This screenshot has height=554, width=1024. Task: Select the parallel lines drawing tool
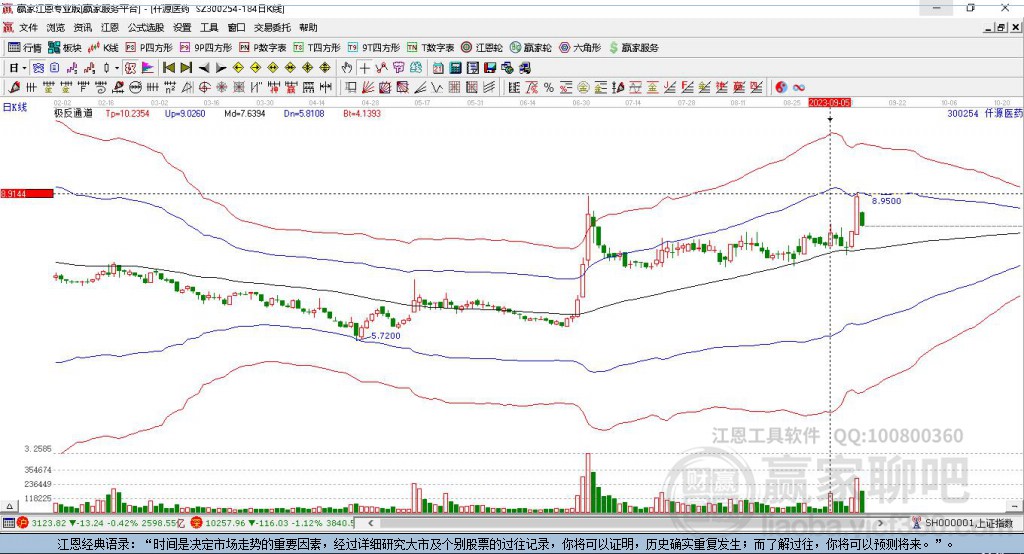(x=488, y=87)
